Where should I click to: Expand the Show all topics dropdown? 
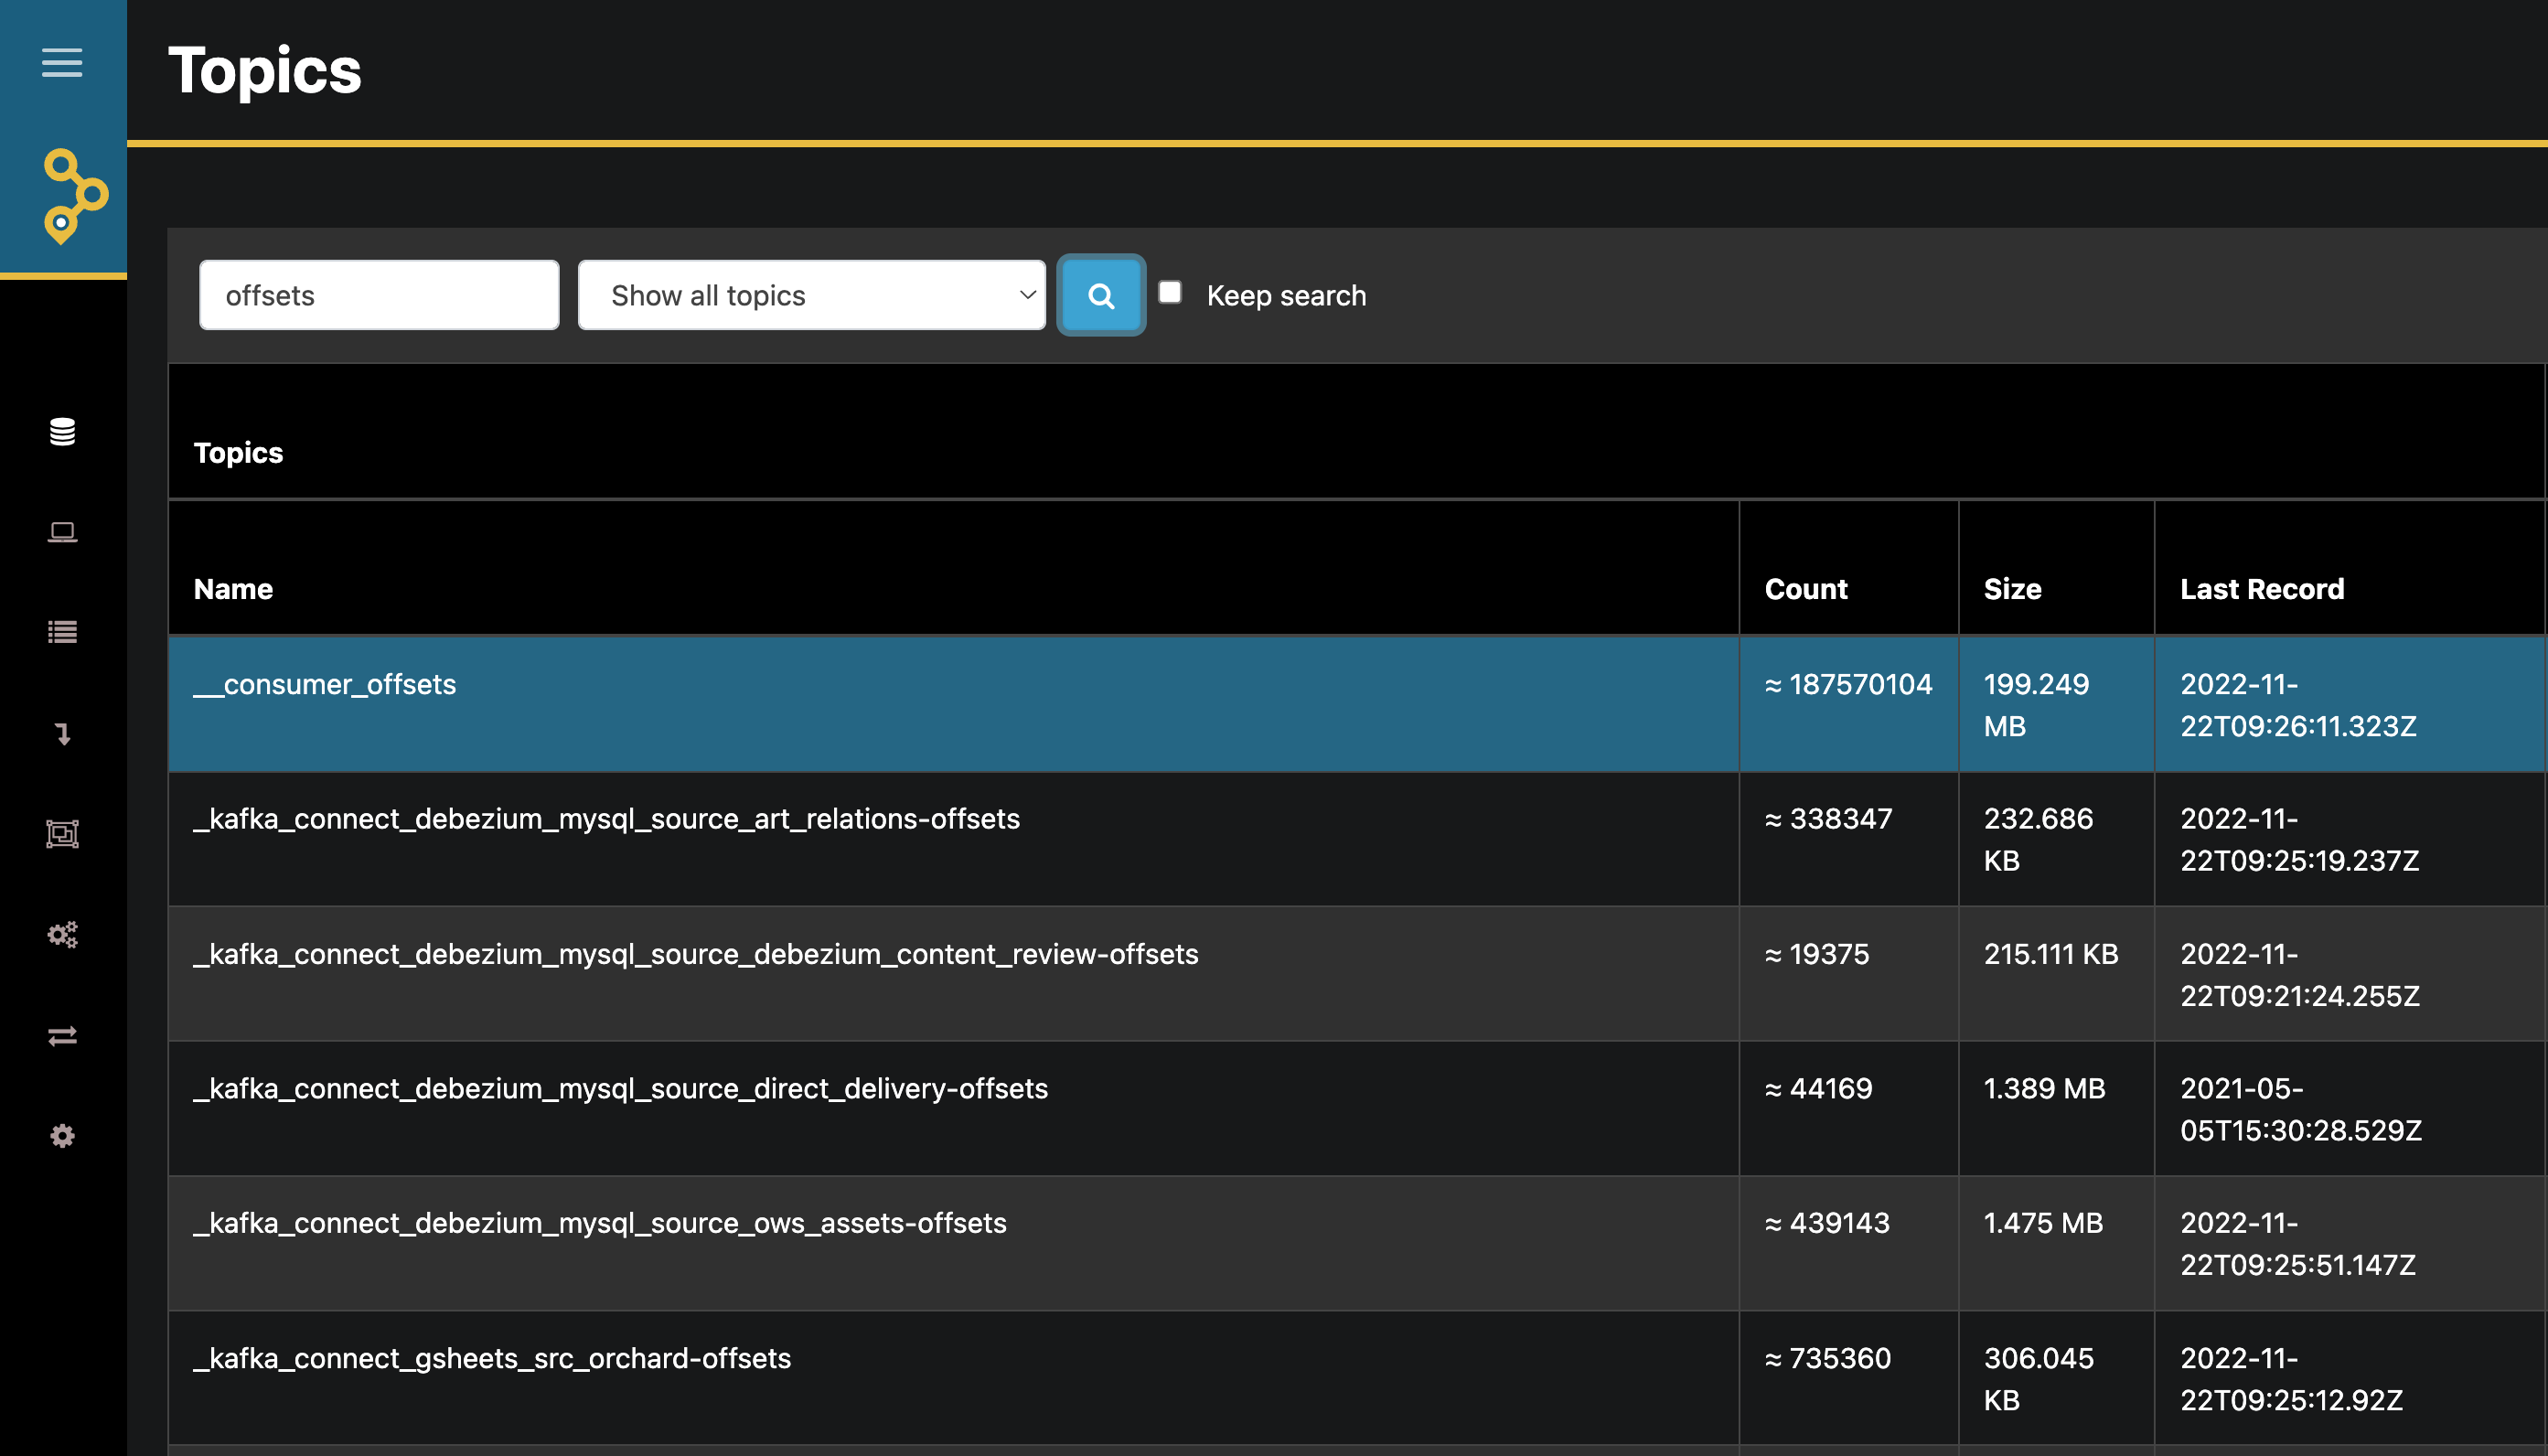[x=812, y=295]
